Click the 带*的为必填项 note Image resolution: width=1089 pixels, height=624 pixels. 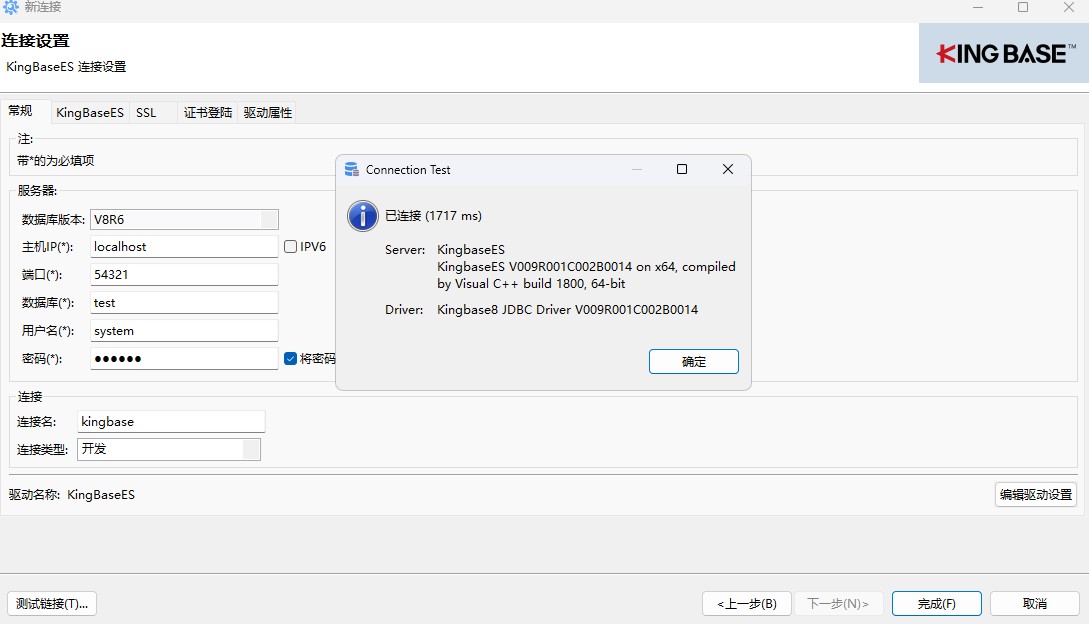56,161
